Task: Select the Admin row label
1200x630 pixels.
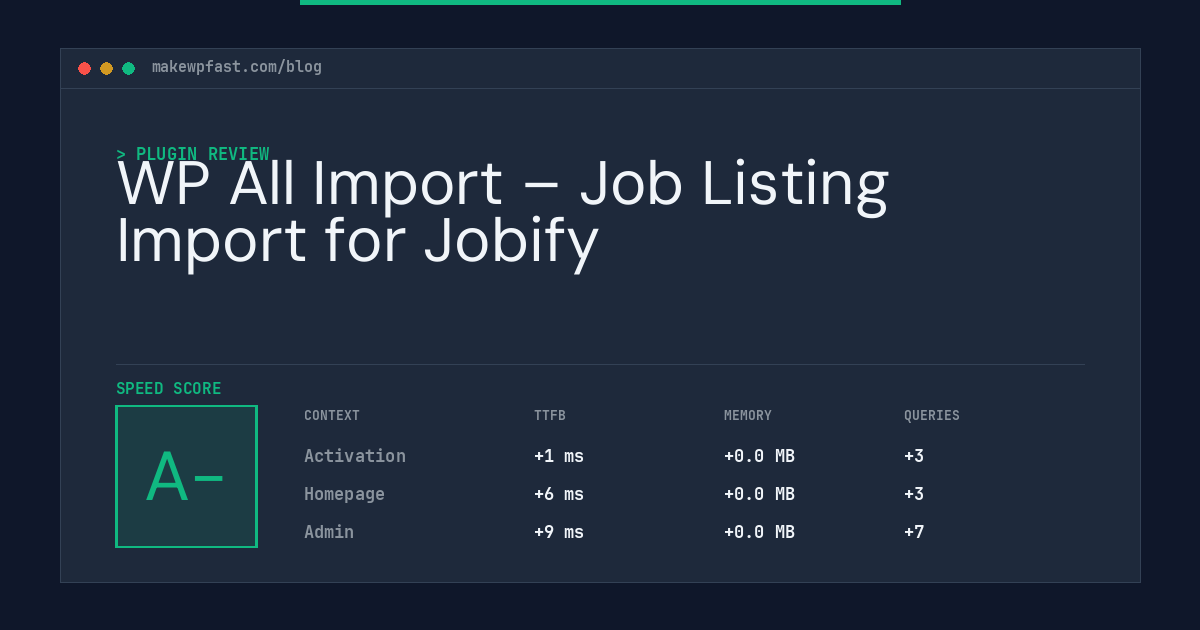Action: 329,532
